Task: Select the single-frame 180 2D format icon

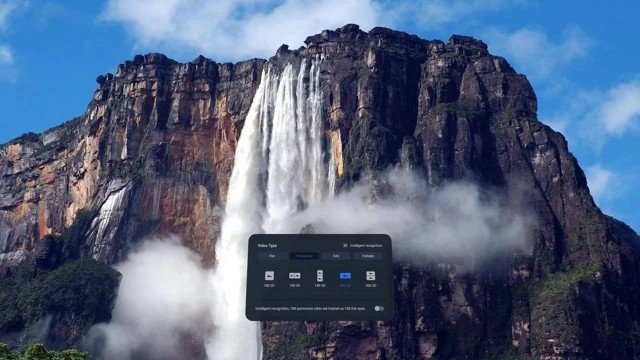Action: click(269, 276)
